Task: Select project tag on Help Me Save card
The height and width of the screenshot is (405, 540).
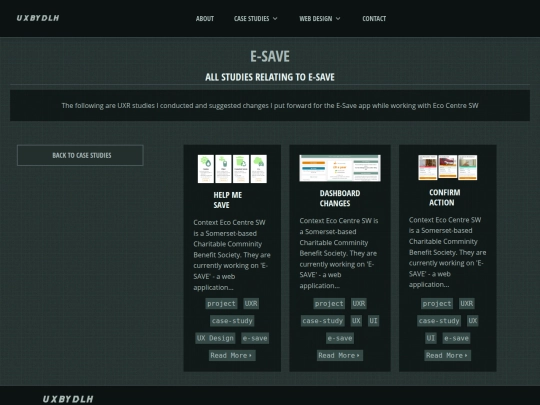Action: (221, 303)
